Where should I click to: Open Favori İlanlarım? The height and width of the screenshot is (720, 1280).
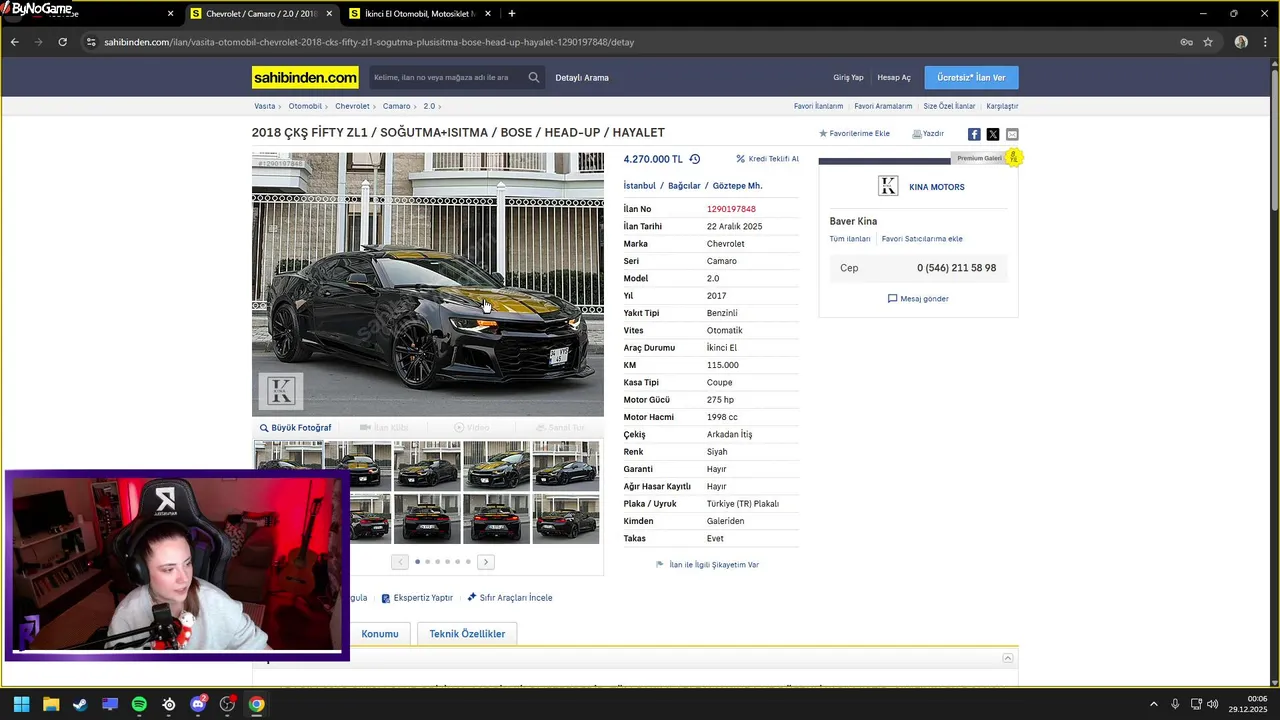coord(818,106)
